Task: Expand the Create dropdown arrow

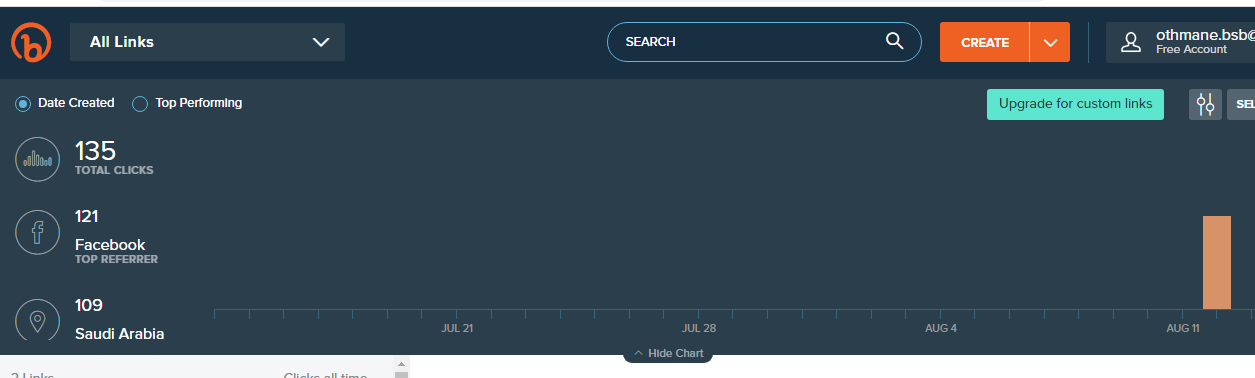Action: point(1050,42)
